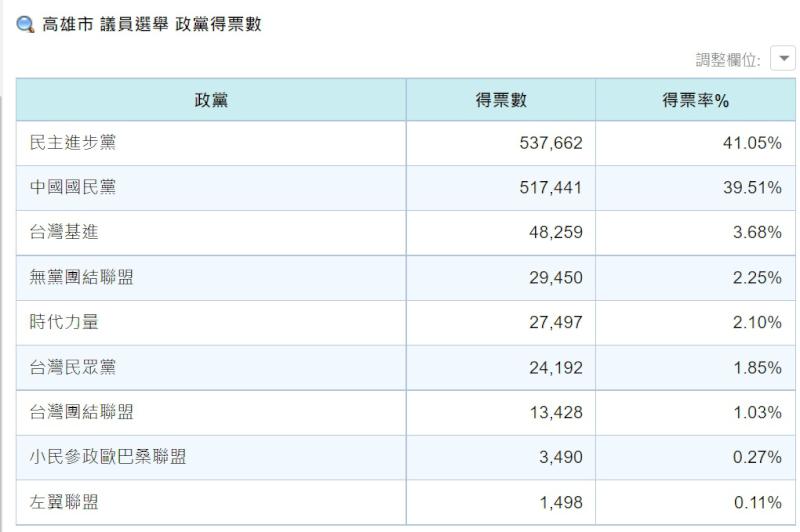
Task: Click the 台灣基進 row name
Action: pos(64,233)
